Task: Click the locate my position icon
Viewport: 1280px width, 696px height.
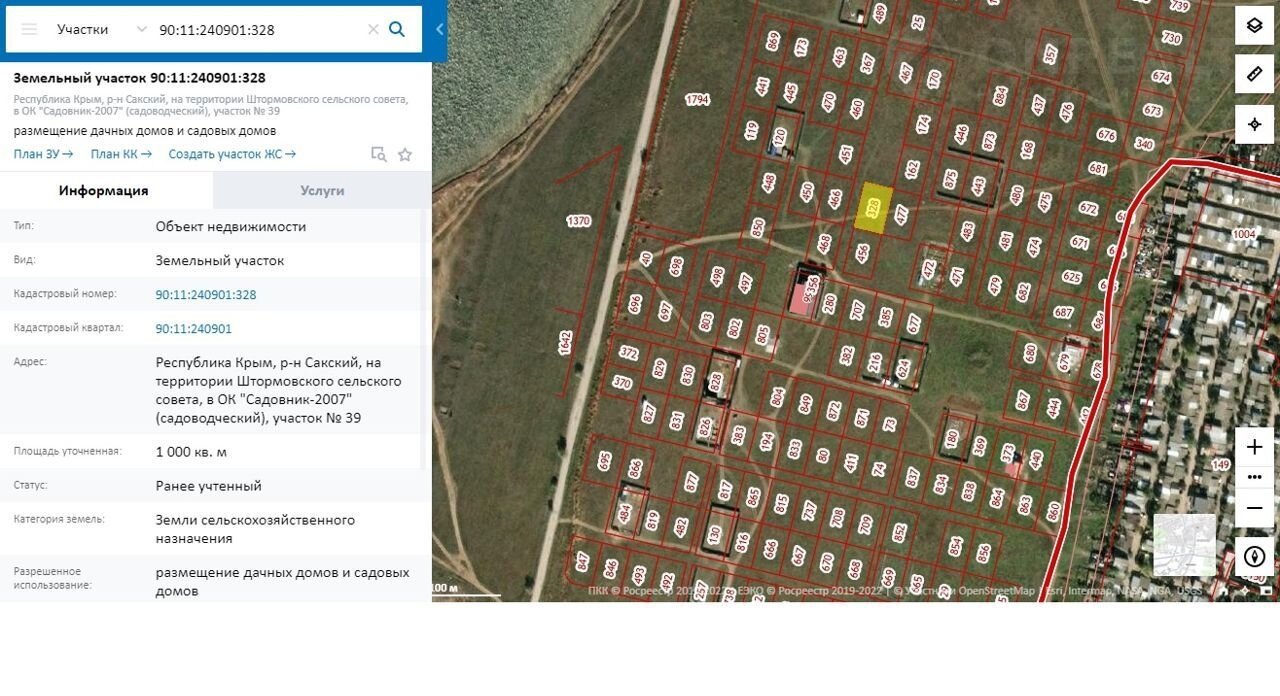Action: coord(1254,124)
